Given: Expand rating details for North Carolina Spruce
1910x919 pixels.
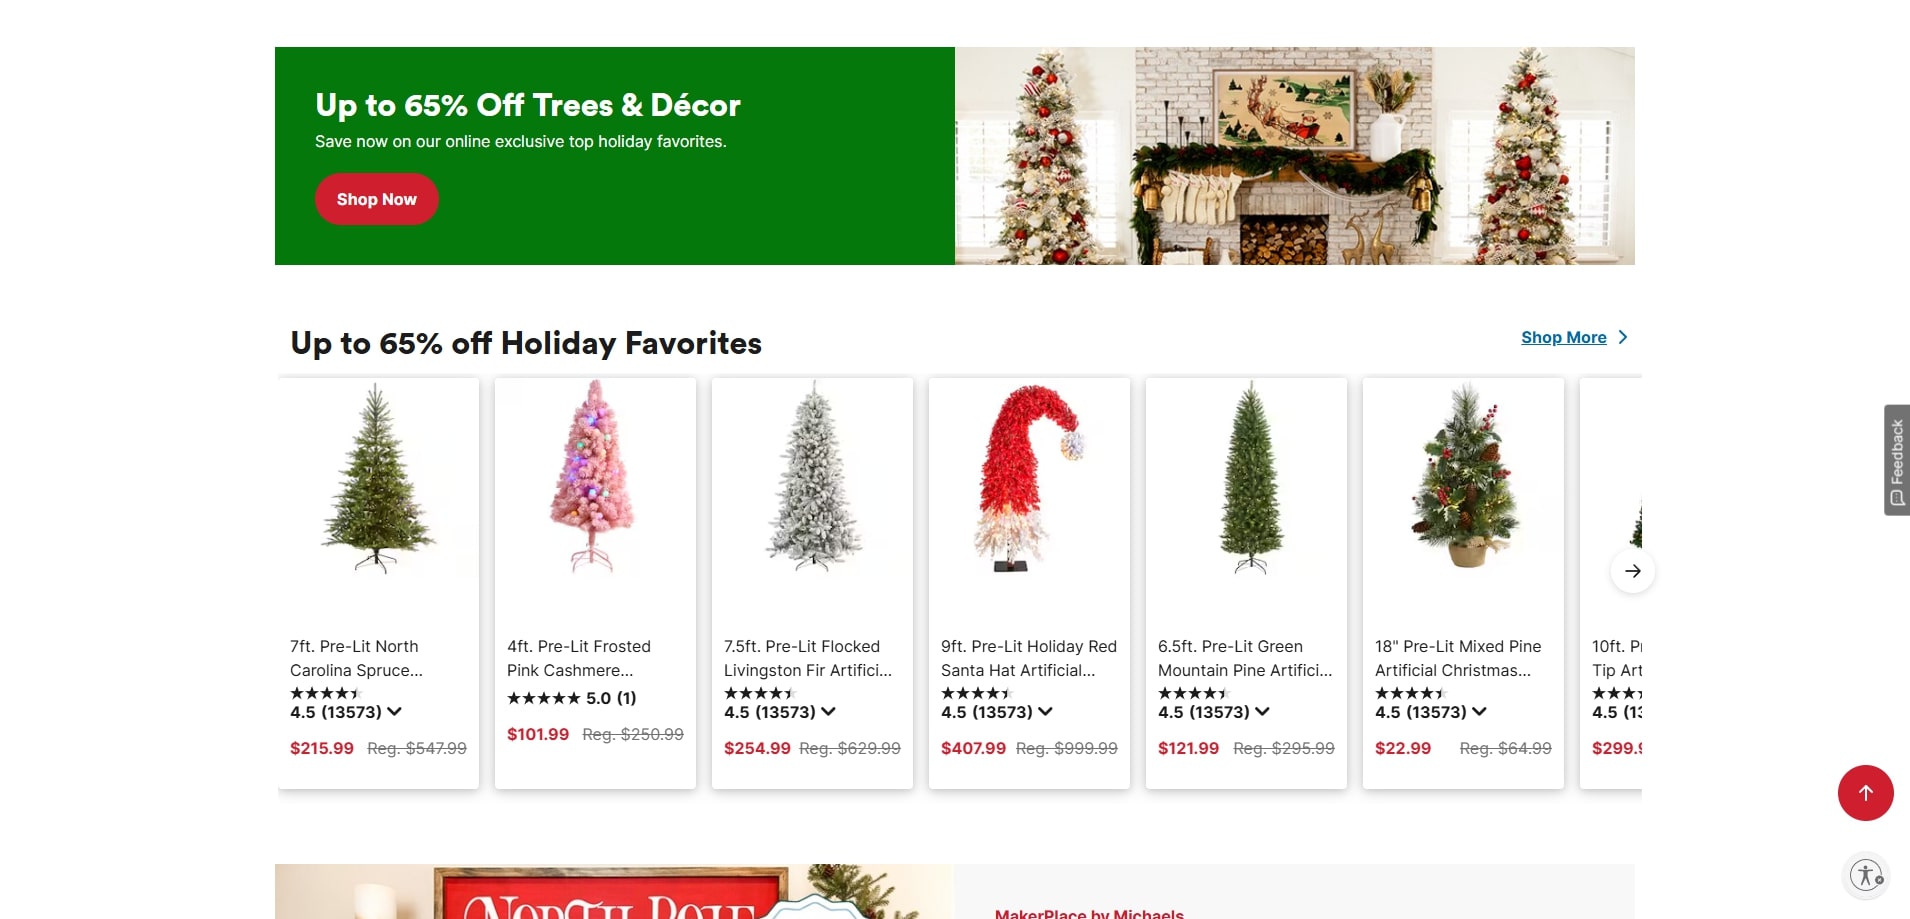Looking at the screenshot, I should (x=395, y=712).
